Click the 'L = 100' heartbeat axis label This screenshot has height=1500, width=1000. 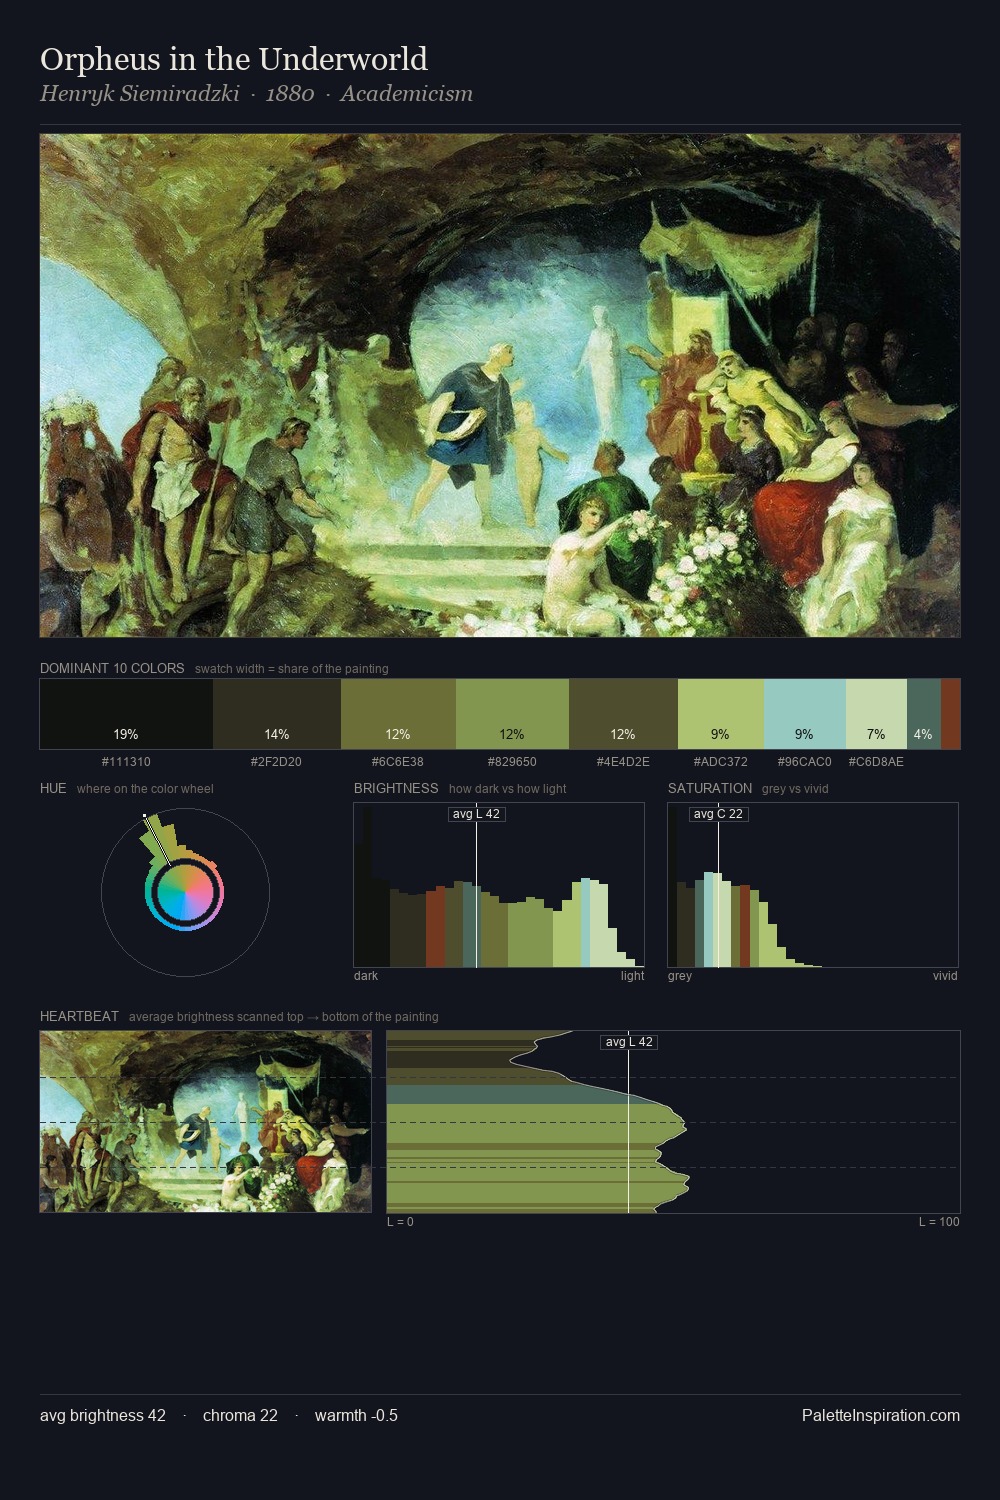click(939, 1222)
